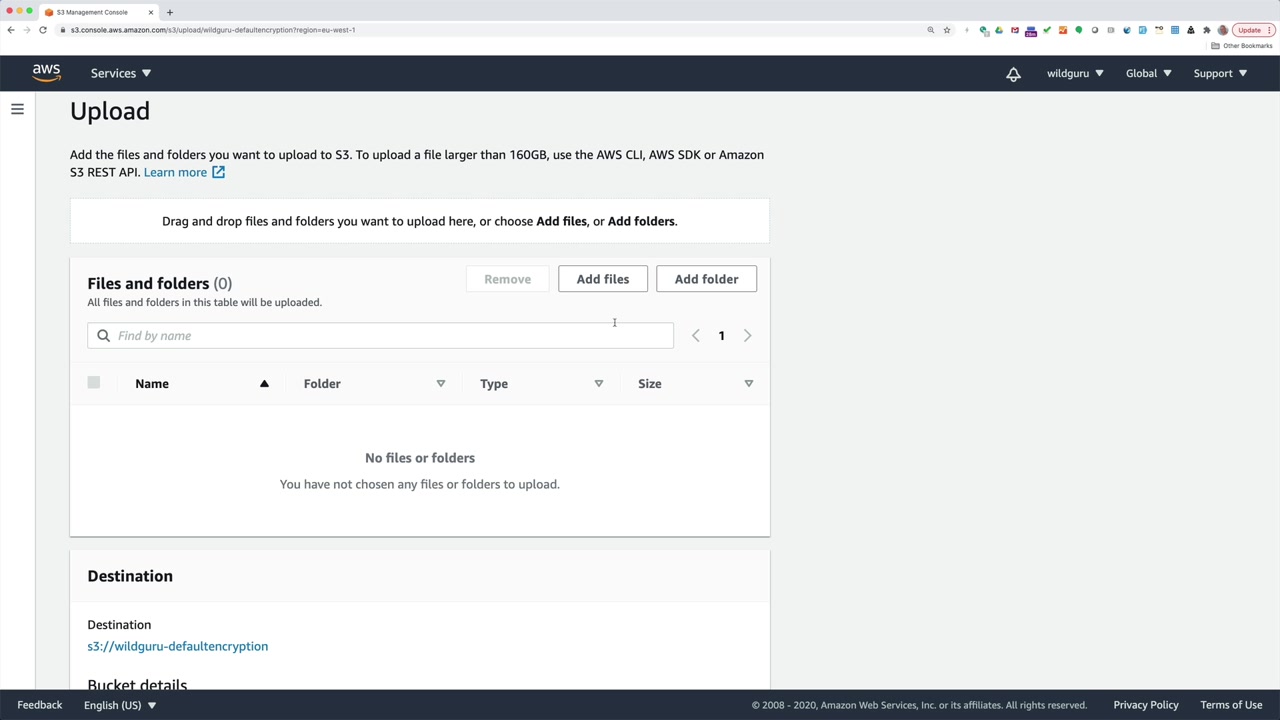The image size is (1280, 720).
Task: Open the wildguru account dropdown
Action: [x=1075, y=73]
